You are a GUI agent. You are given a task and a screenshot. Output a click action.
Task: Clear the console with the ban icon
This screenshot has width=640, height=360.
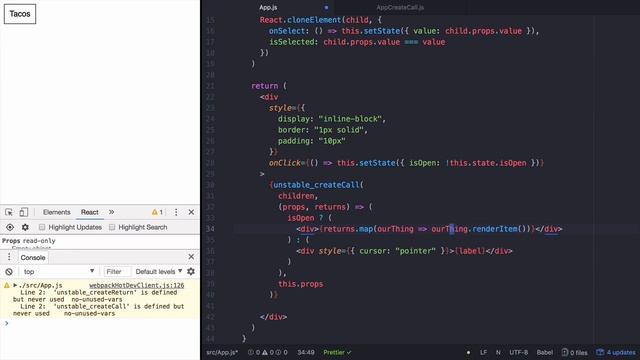coord(9,271)
